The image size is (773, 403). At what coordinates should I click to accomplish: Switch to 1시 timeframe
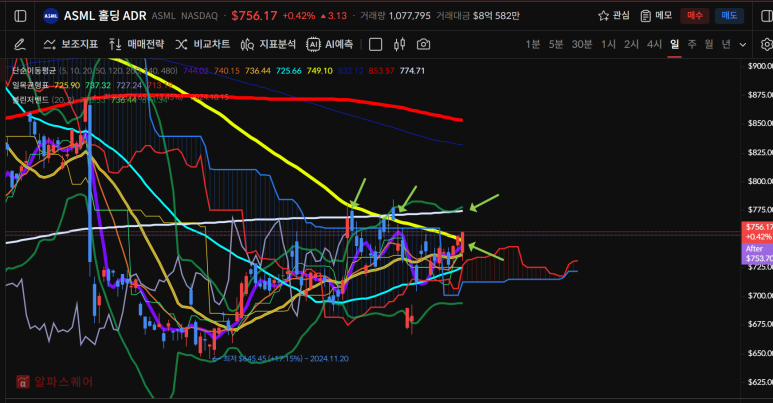pyautogui.click(x=608, y=44)
